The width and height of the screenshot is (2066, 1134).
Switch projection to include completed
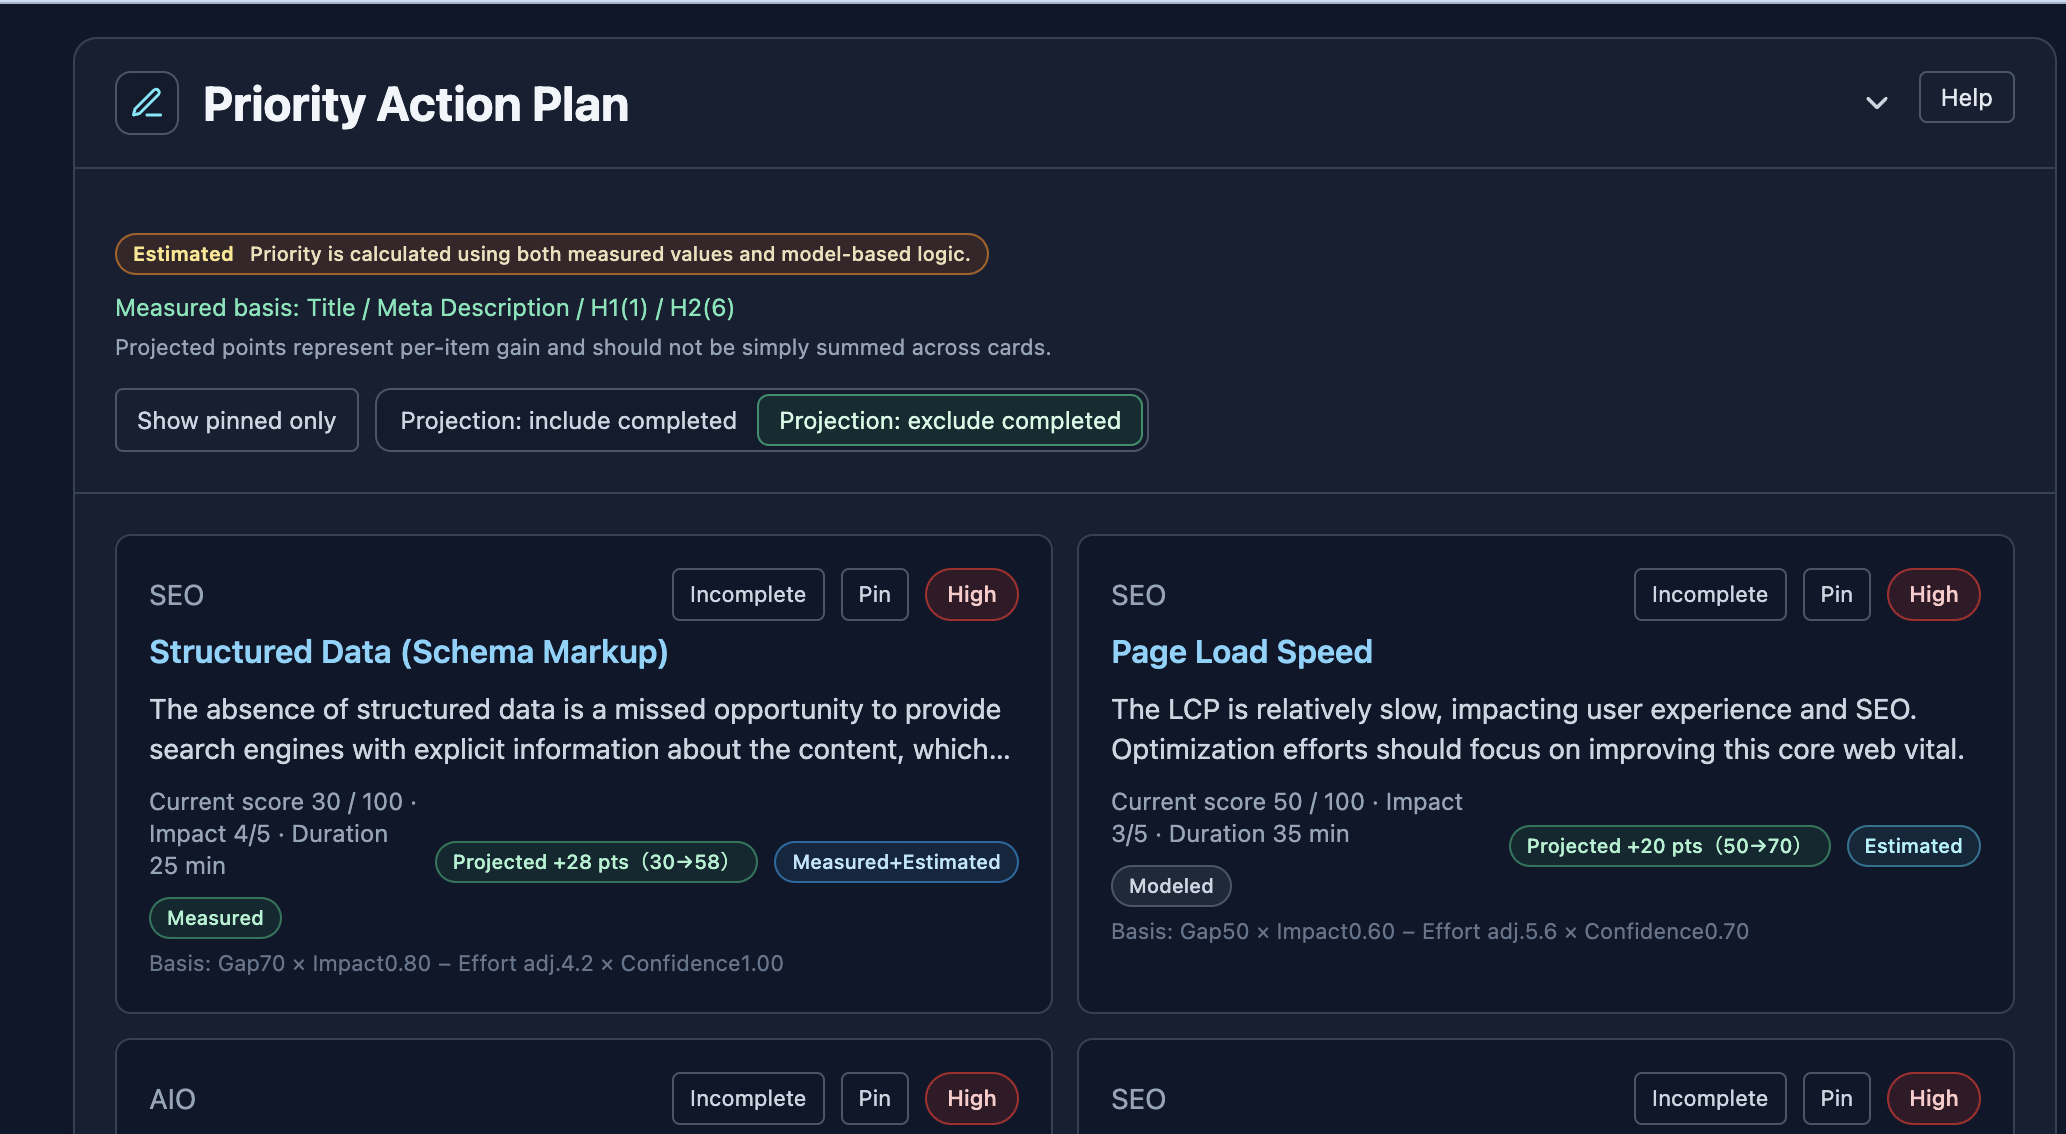(567, 420)
